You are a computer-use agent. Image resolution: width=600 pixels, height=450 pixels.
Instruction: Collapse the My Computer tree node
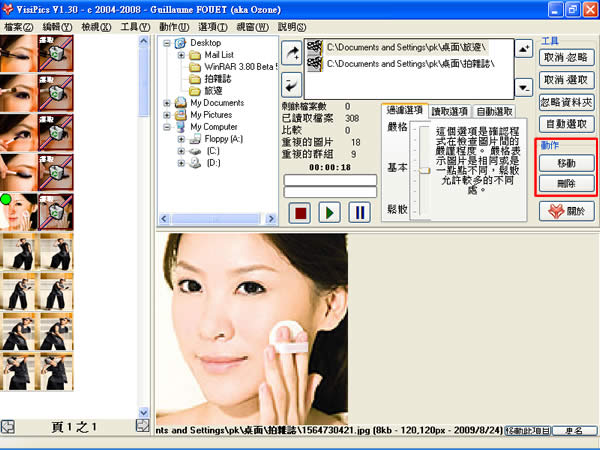point(168,127)
